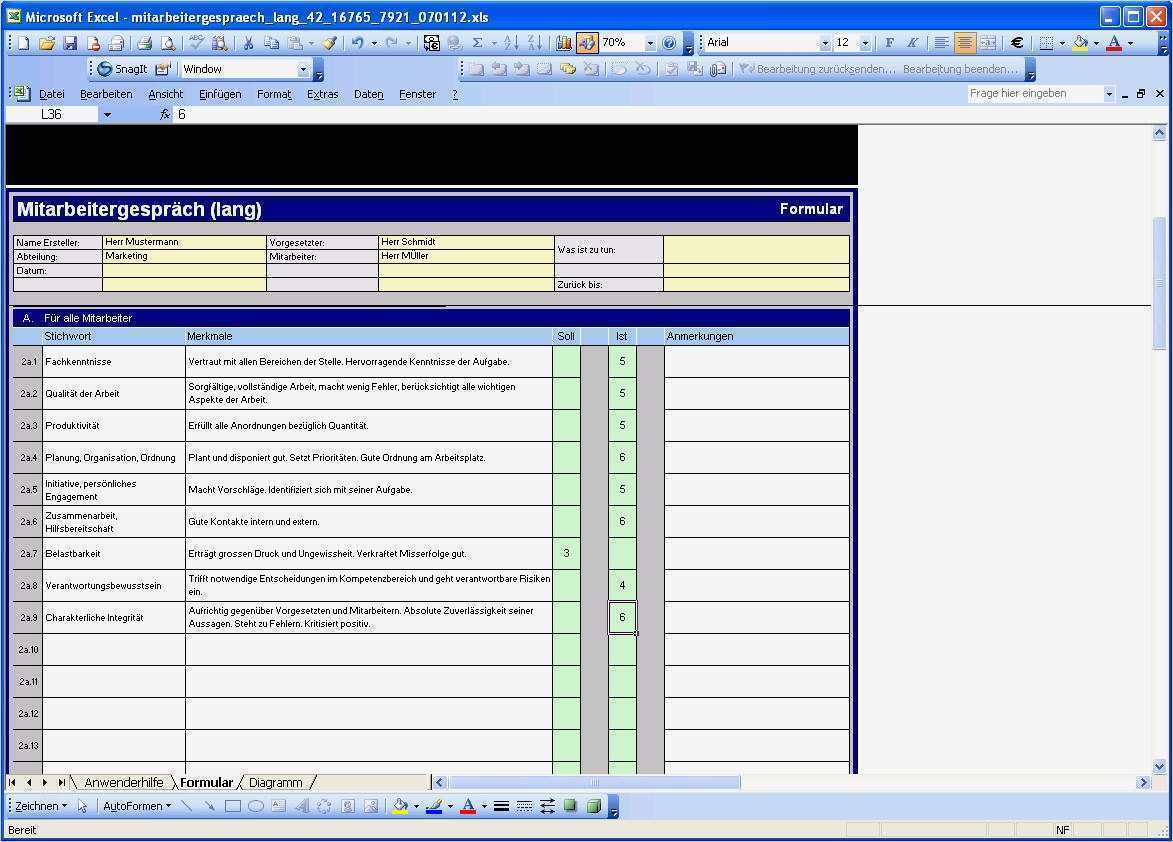Screen dimensions: 1173x842
Task: Open the font size dropdown
Action: coord(866,42)
